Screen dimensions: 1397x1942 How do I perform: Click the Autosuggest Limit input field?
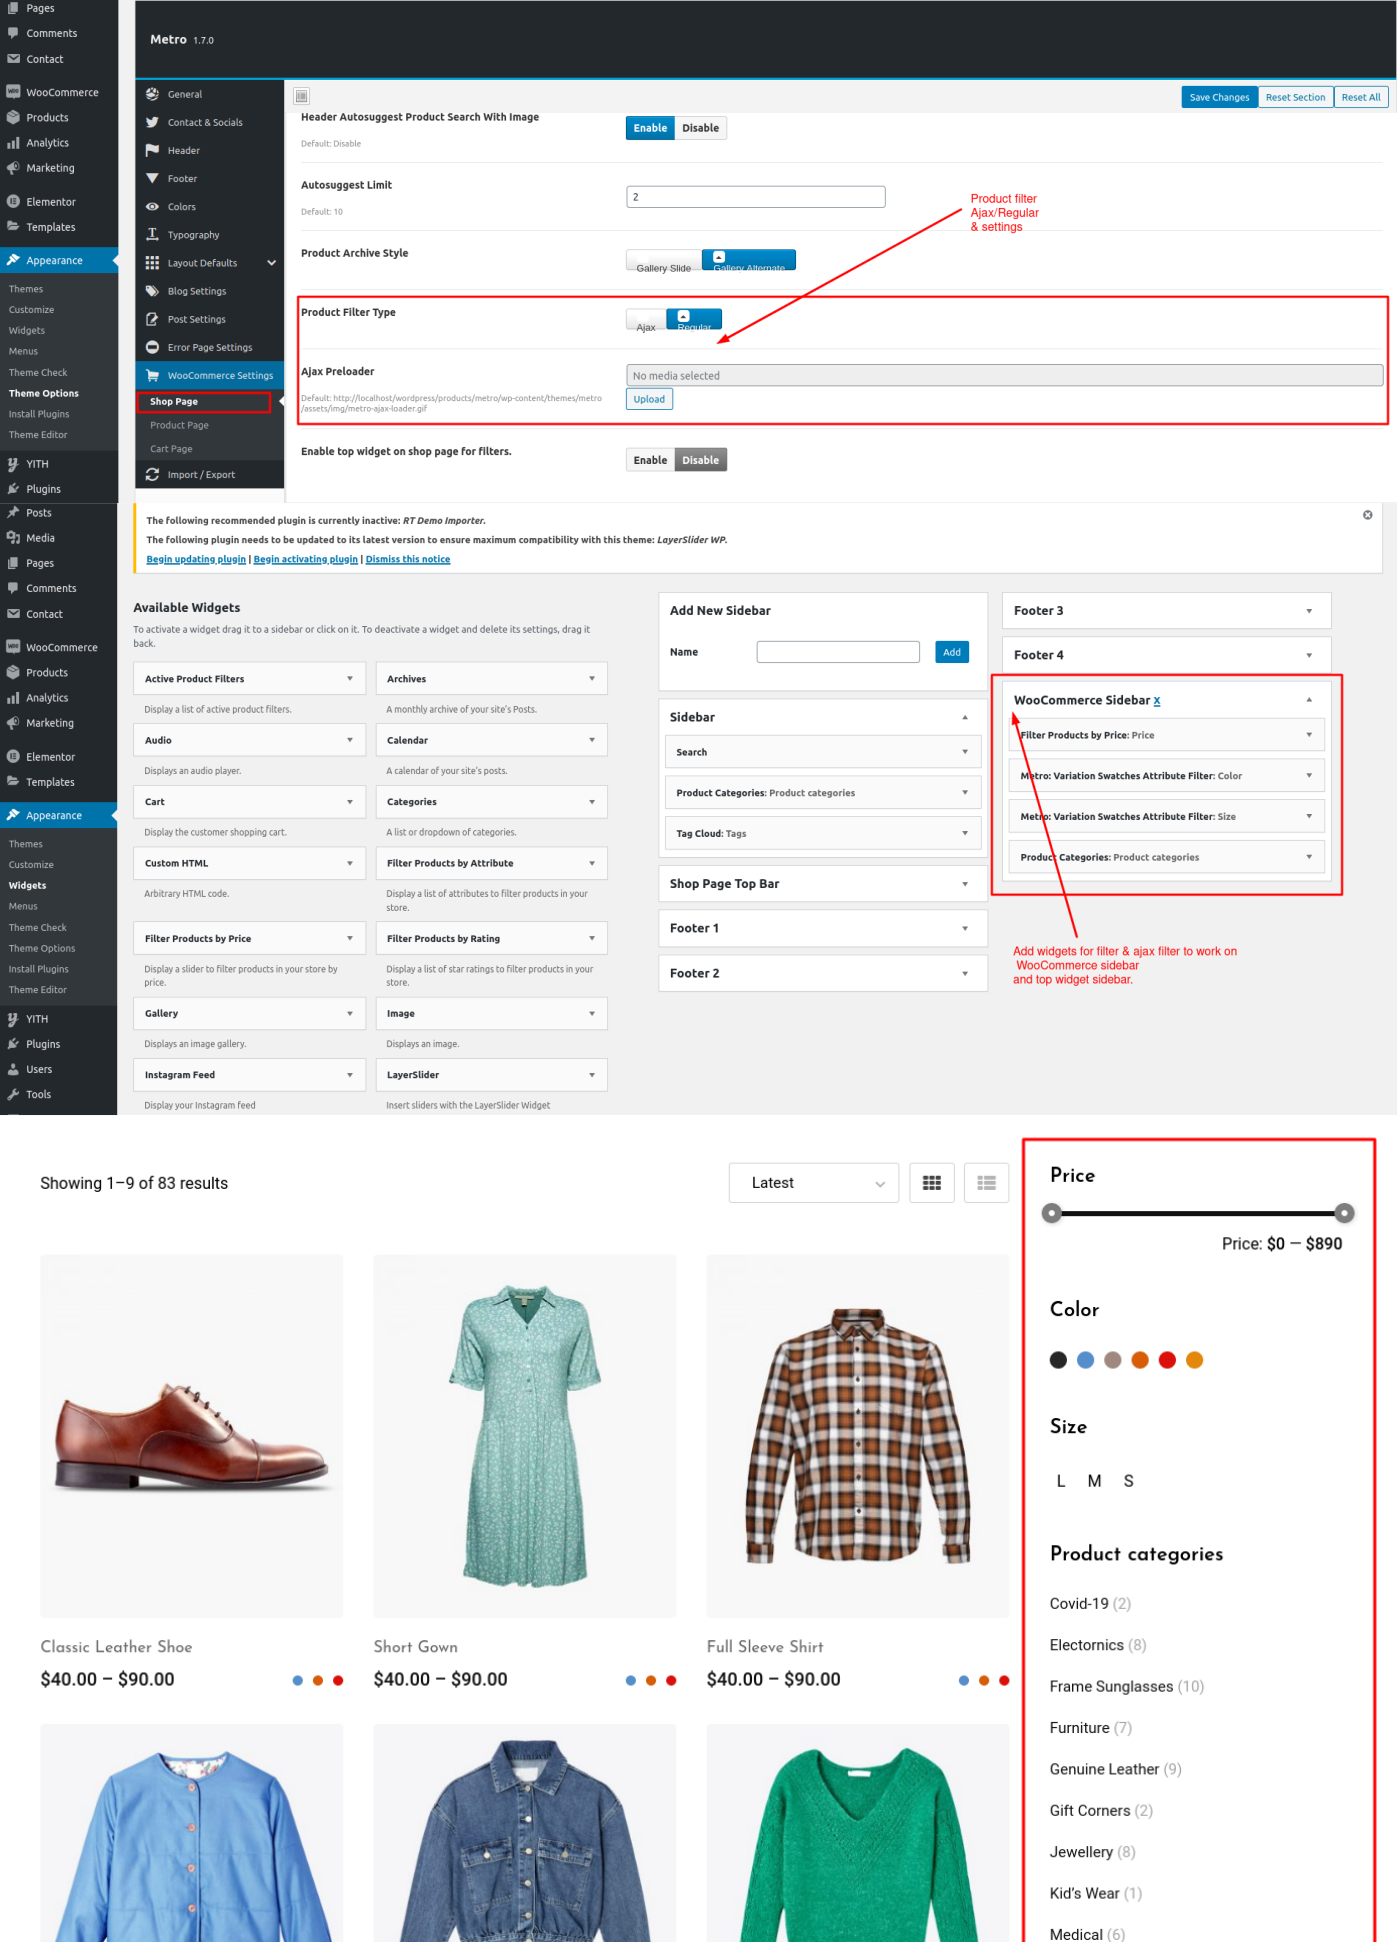(756, 197)
